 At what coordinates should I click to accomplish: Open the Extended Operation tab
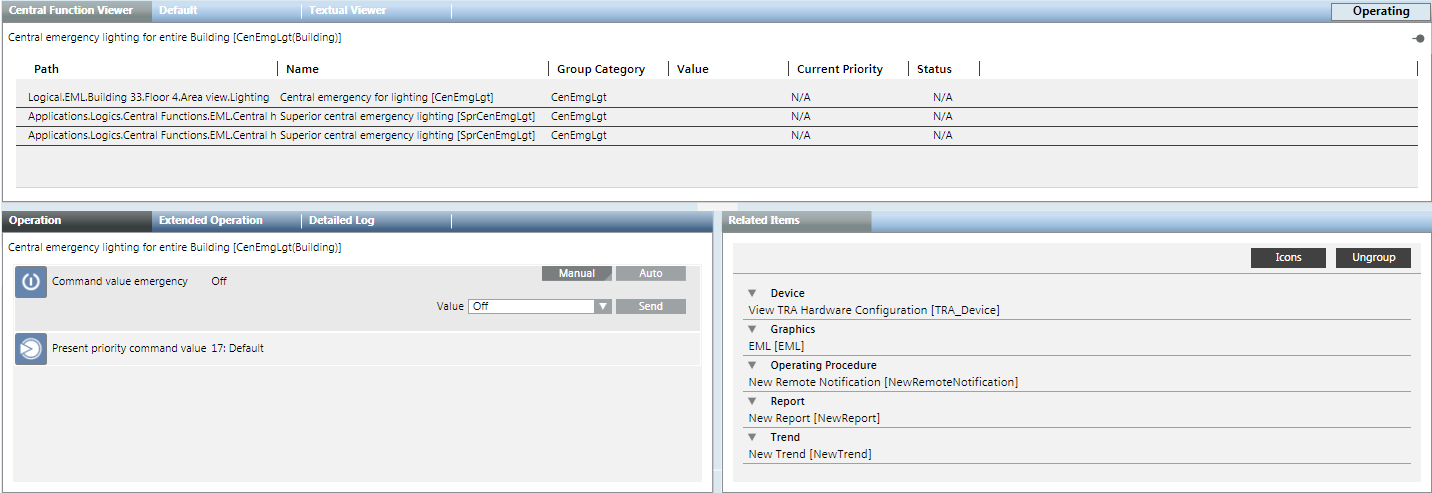[211, 221]
